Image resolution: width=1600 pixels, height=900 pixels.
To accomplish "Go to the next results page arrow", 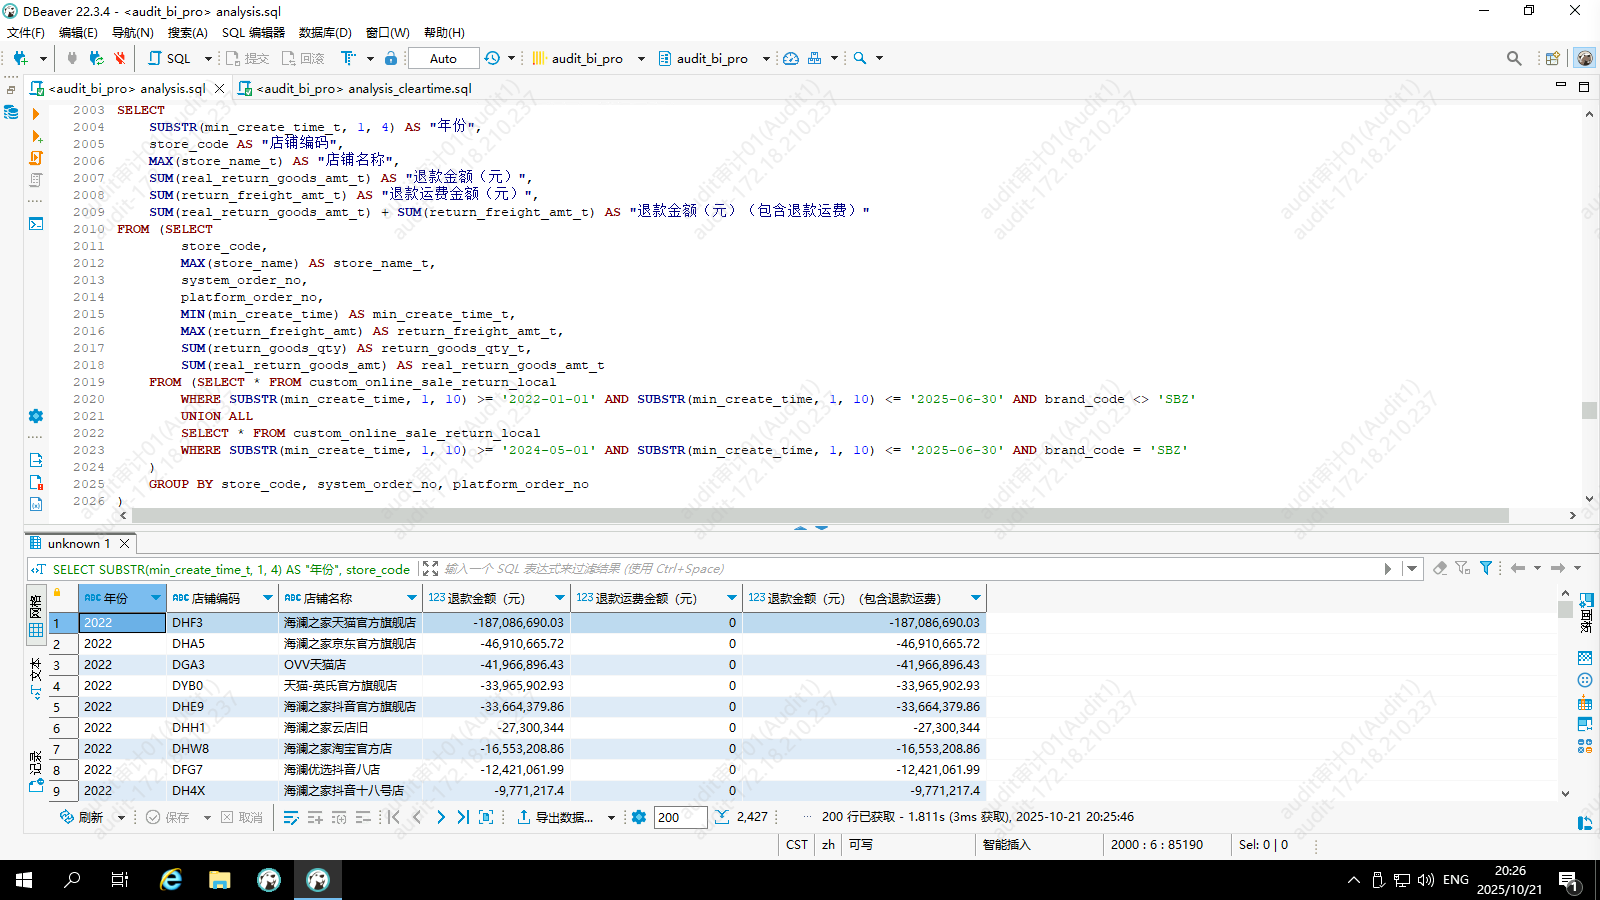I will tap(440, 817).
